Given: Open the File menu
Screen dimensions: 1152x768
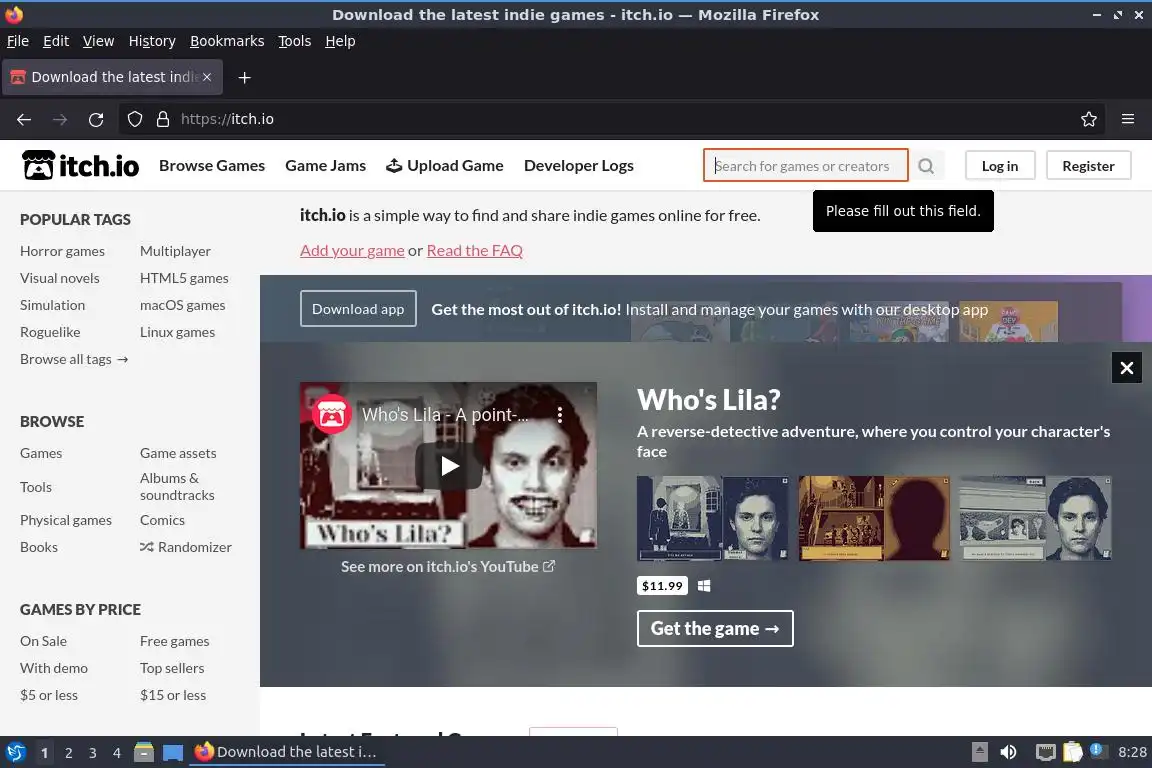Looking at the screenshot, I should coord(18,41).
